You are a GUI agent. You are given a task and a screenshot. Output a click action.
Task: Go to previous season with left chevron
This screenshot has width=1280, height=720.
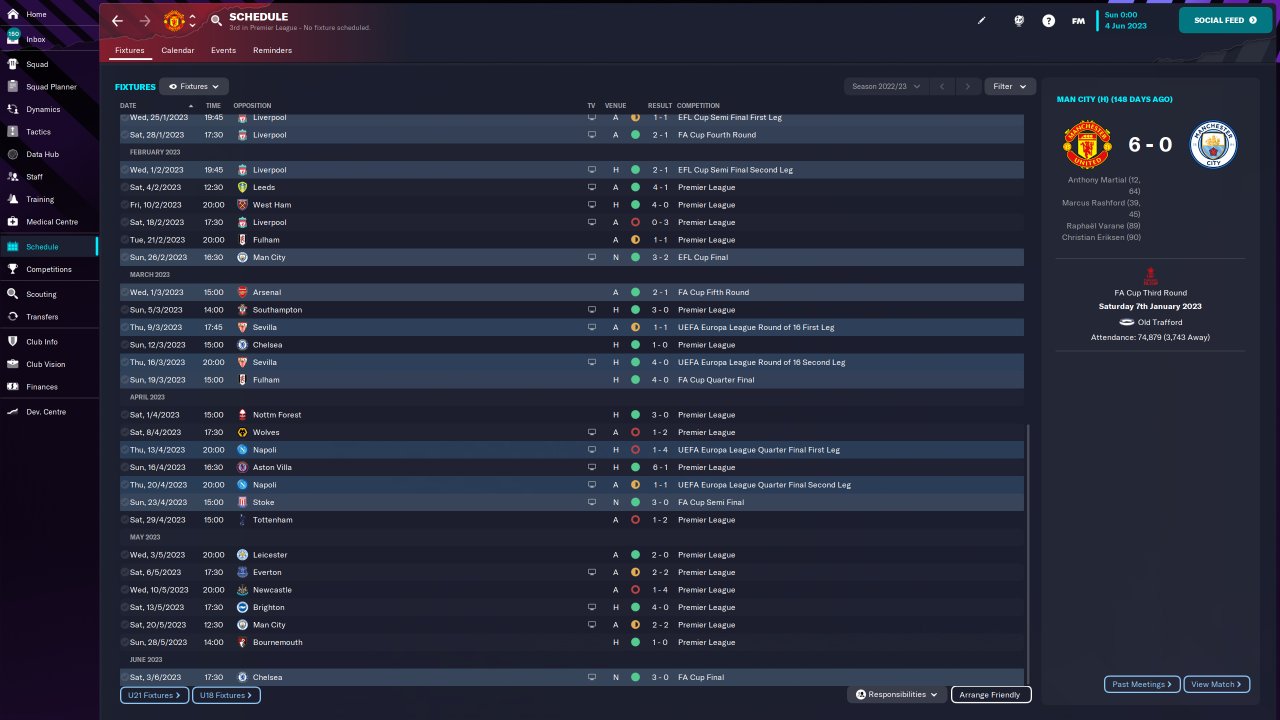tap(942, 87)
